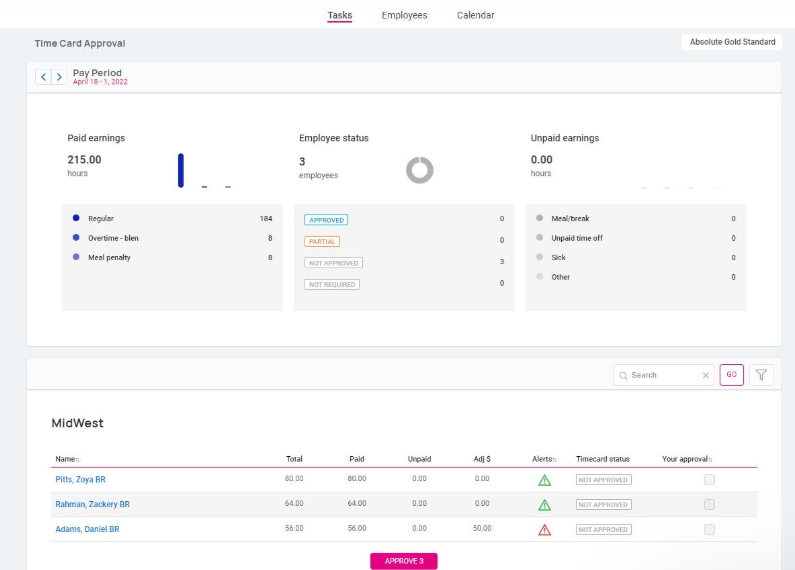Check approval box for Rahman, Zackery BR
The width and height of the screenshot is (795, 570).
(x=709, y=504)
